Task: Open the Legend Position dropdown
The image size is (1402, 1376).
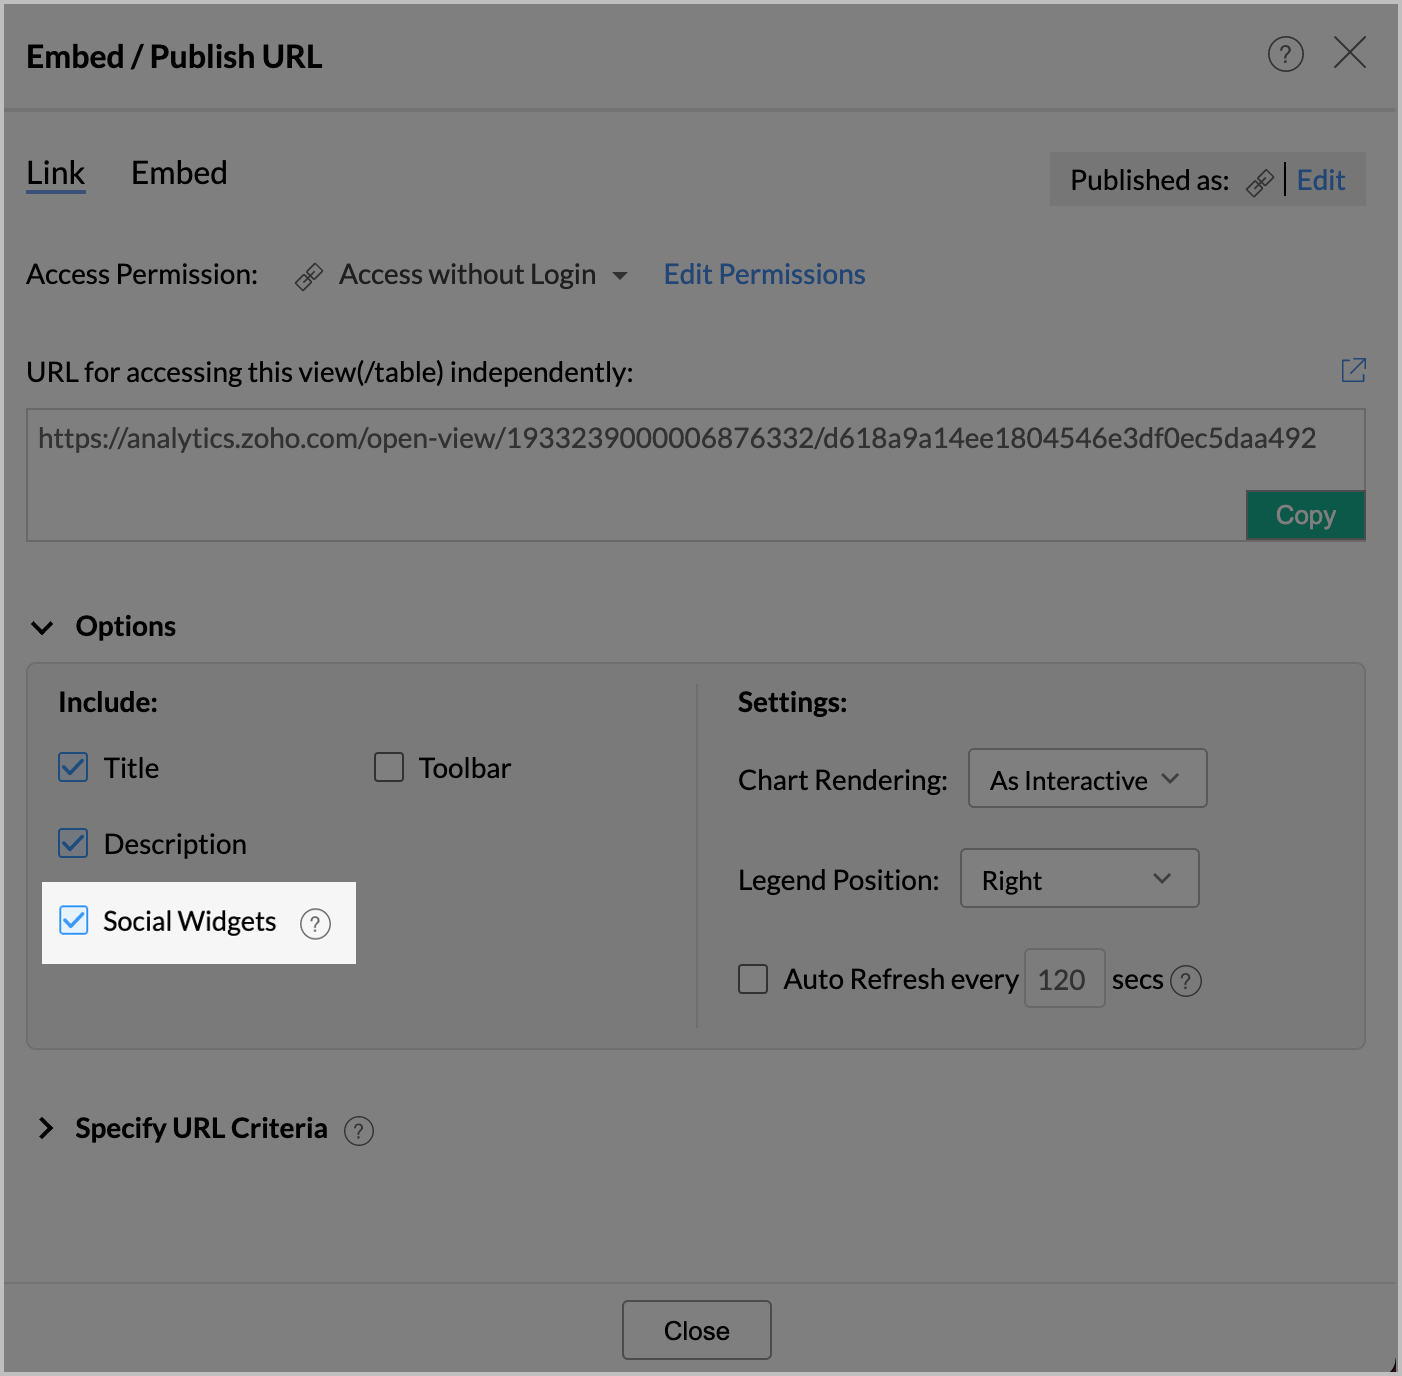Action: click(x=1079, y=878)
